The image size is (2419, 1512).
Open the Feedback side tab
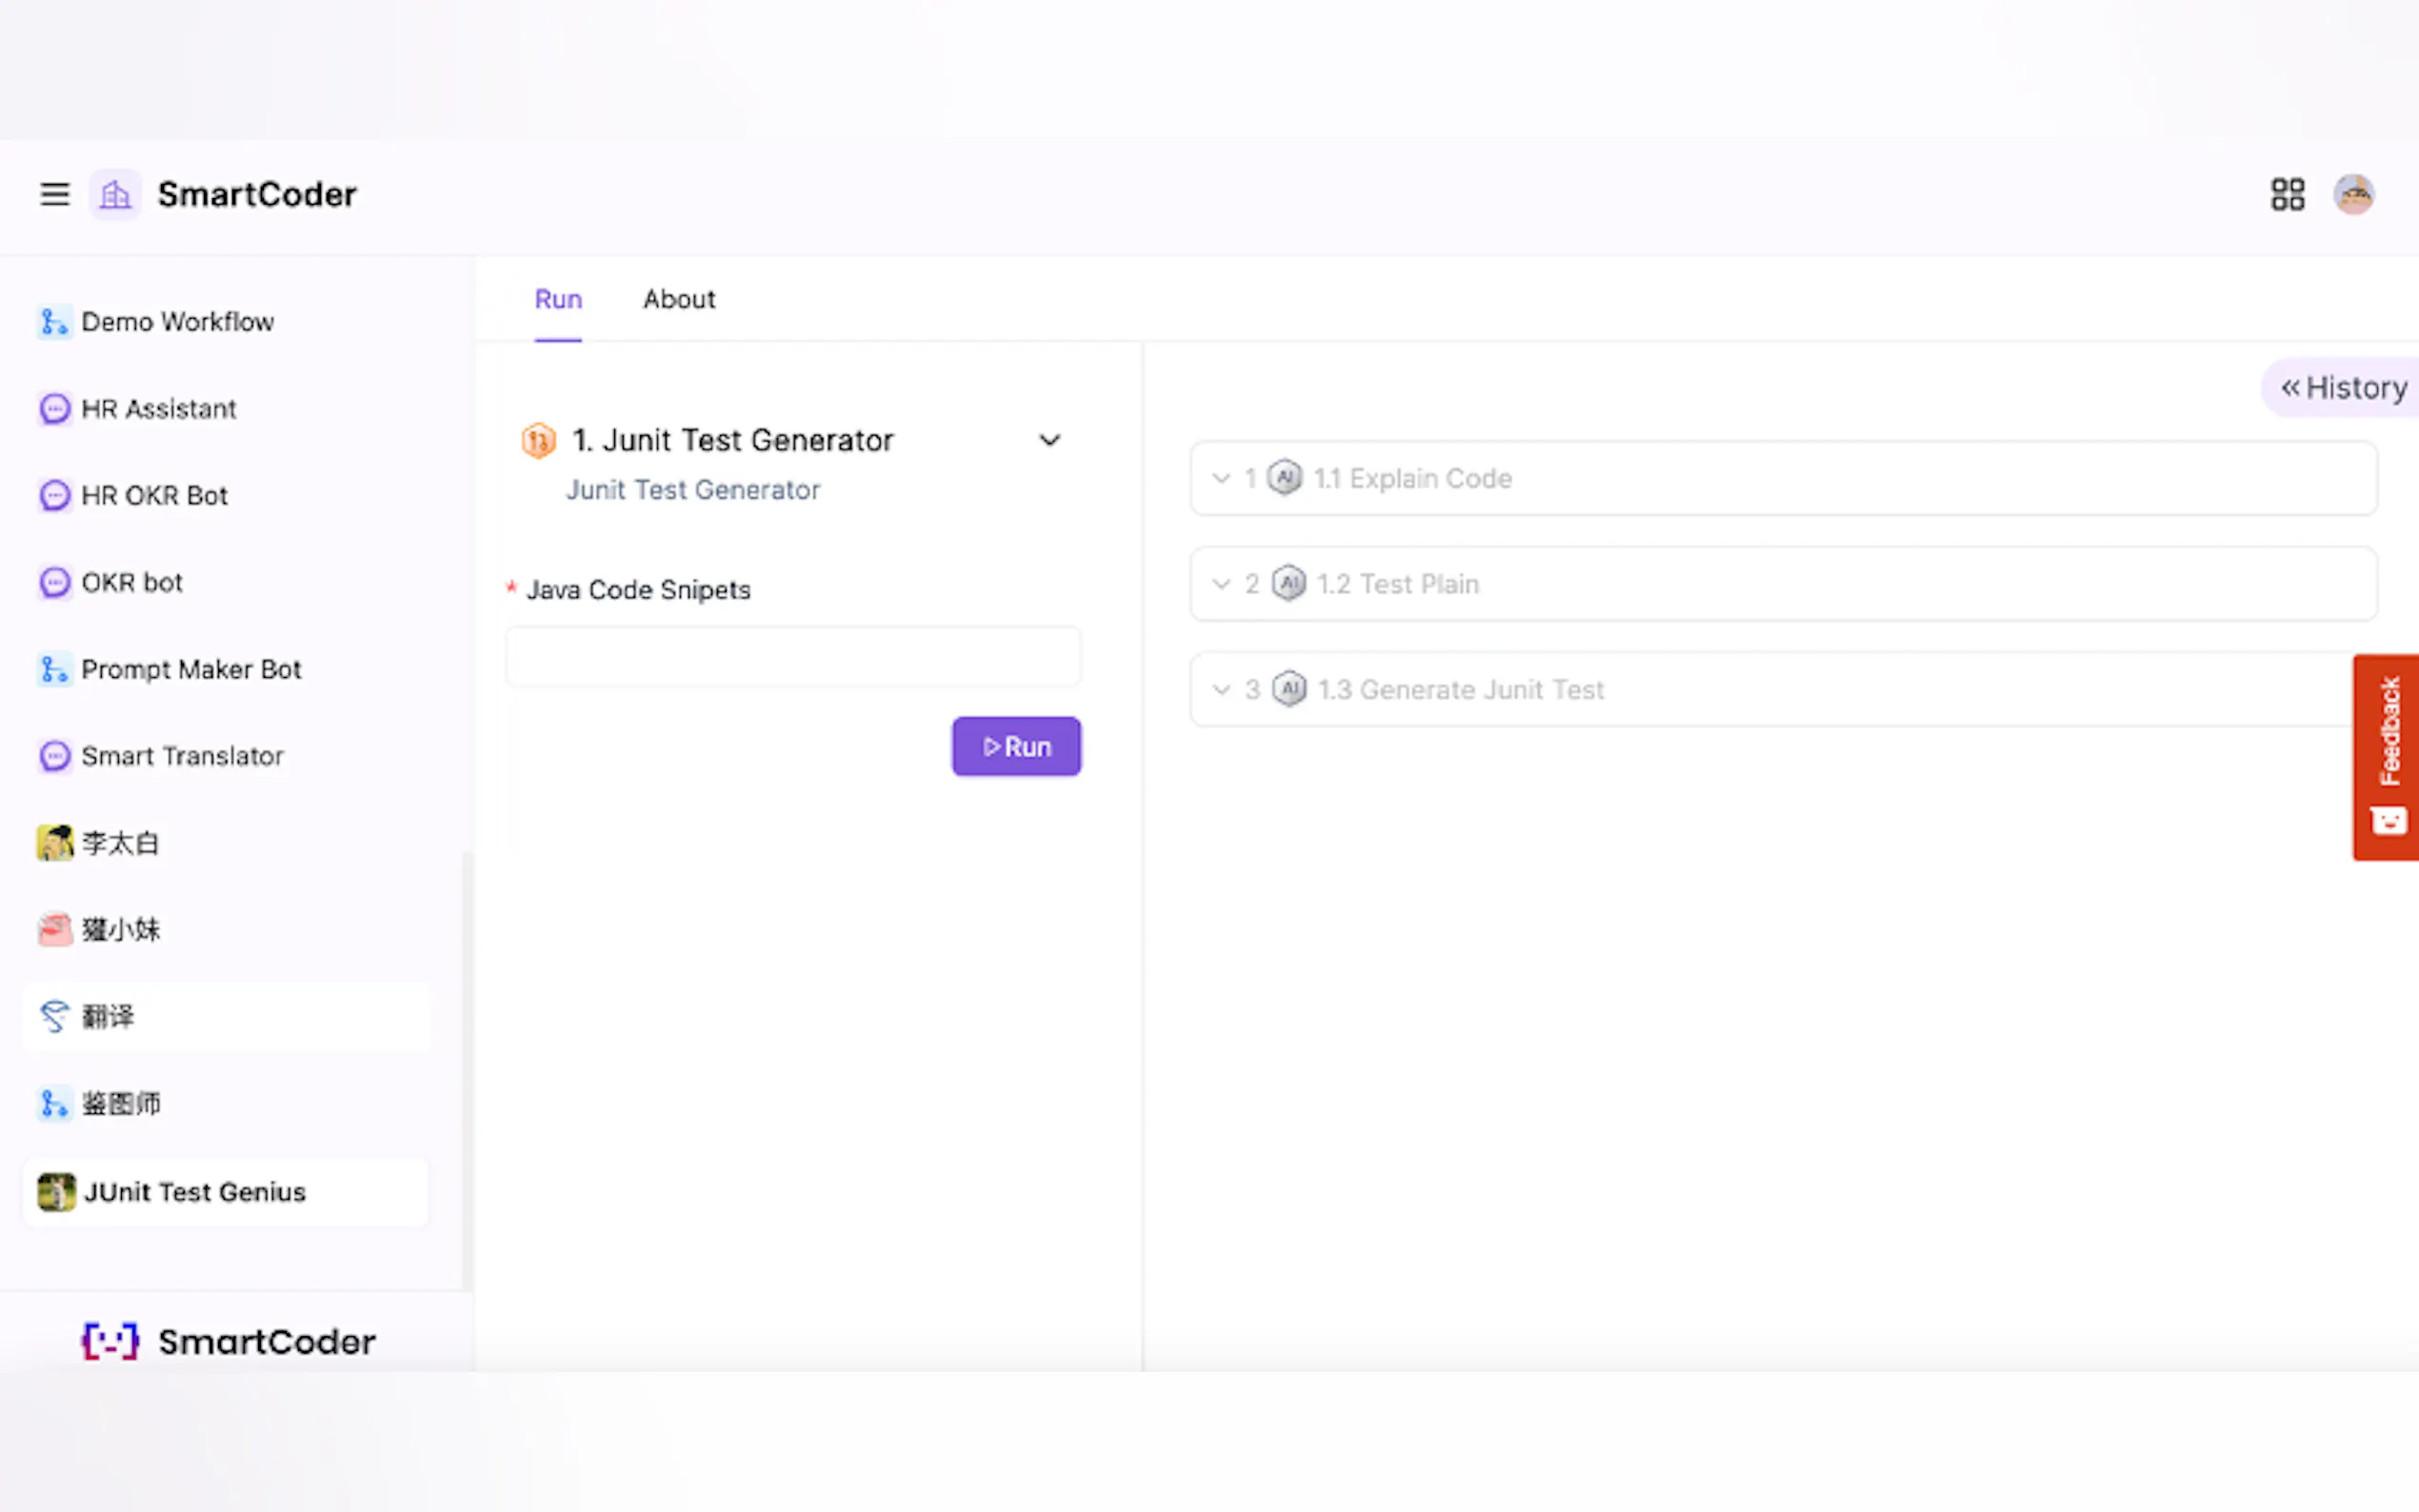[2387, 756]
